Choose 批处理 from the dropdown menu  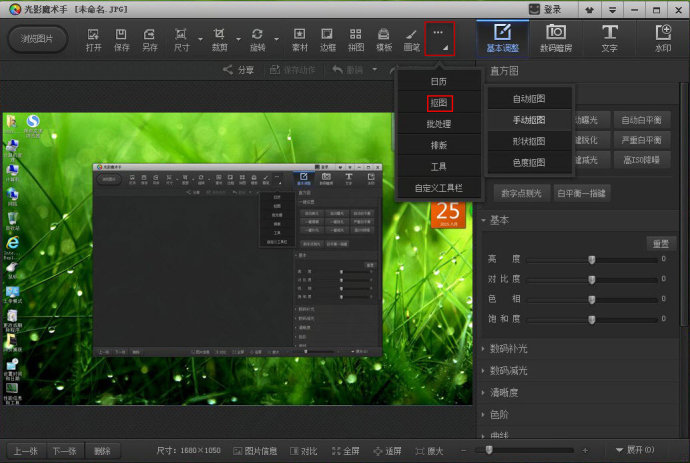click(x=438, y=124)
